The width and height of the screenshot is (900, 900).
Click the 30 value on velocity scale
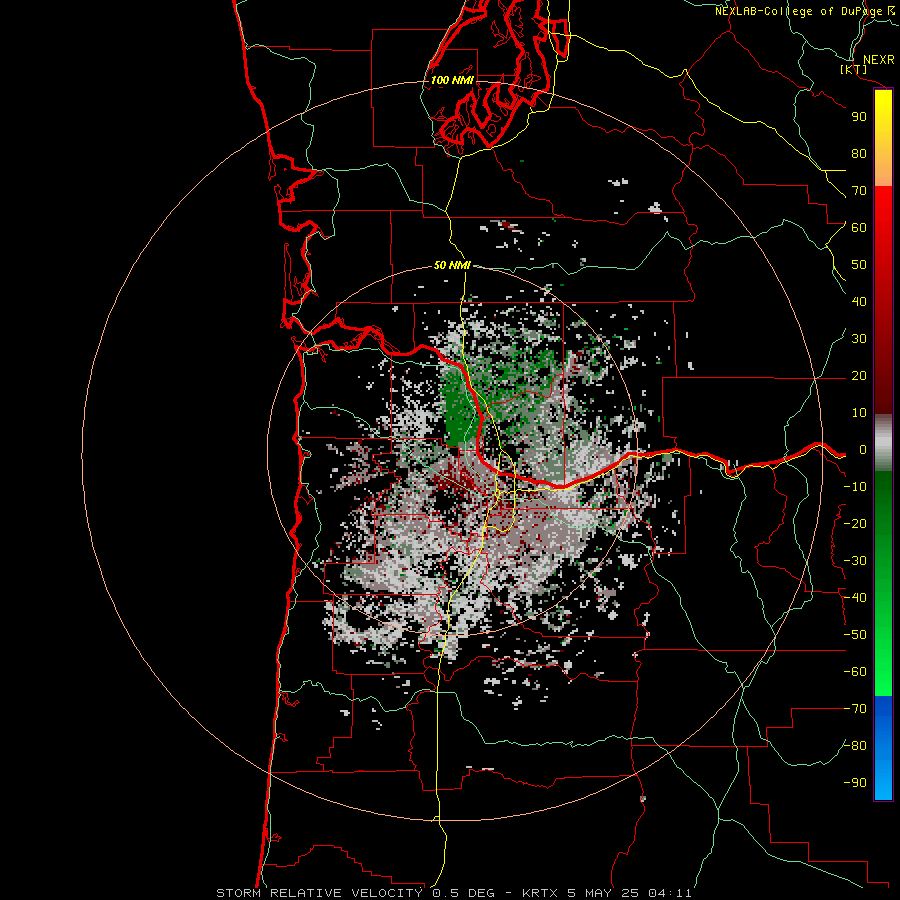[x=859, y=339]
